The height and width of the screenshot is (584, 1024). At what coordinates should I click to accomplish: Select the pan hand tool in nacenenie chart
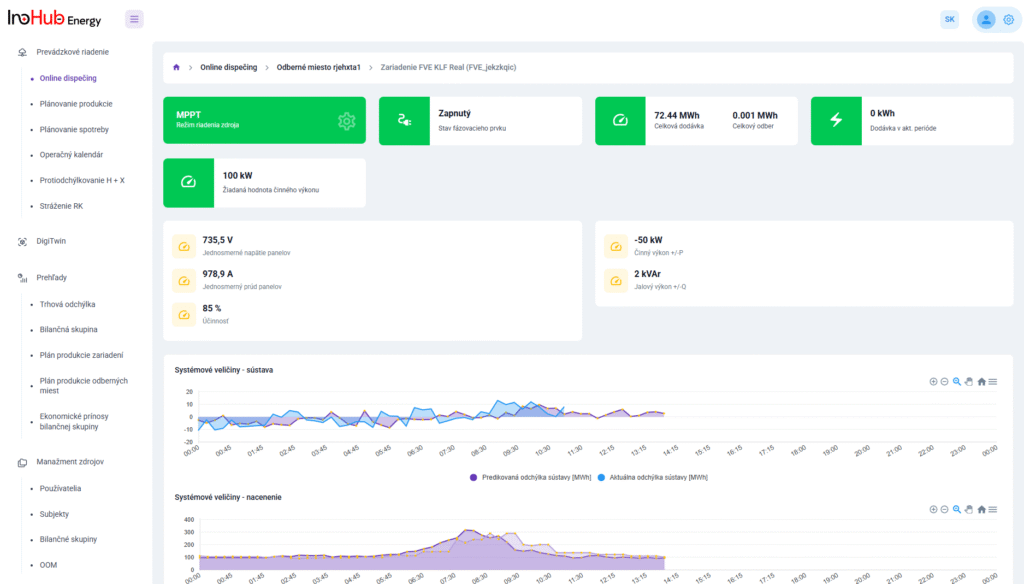tap(969, 509)
